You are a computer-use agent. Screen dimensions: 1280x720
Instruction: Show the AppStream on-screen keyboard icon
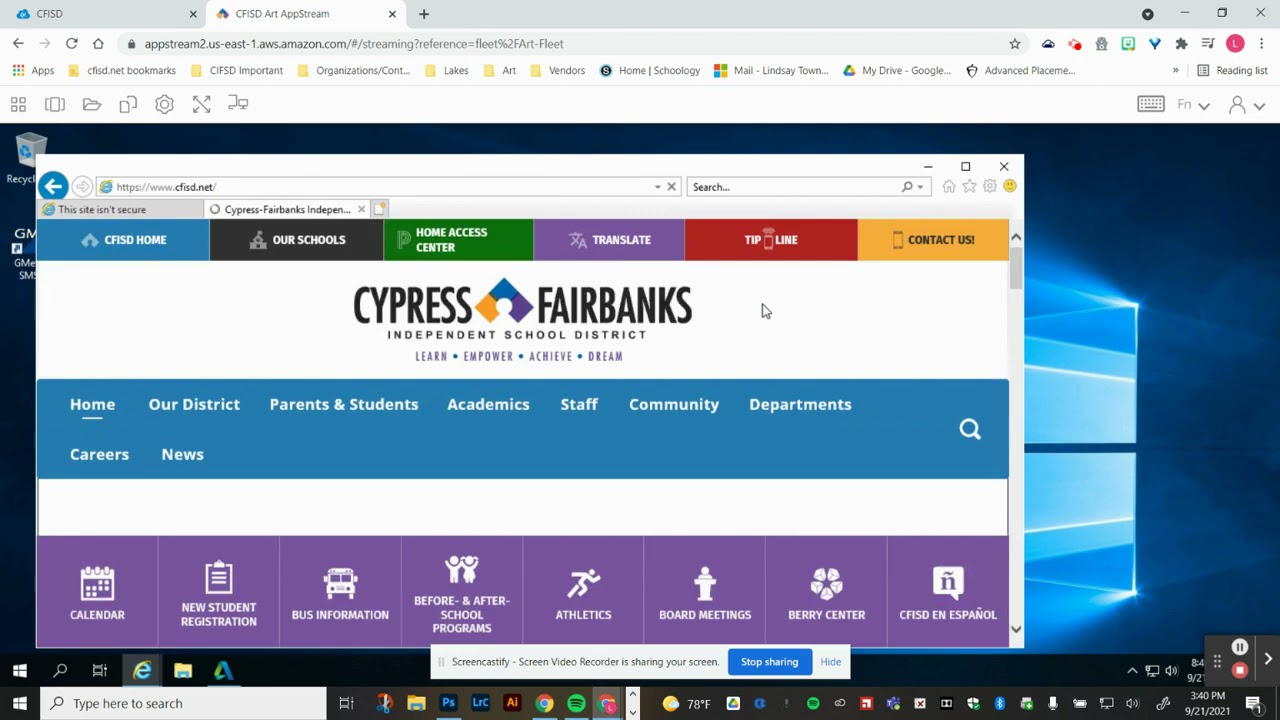click(x=1151, y=104)
